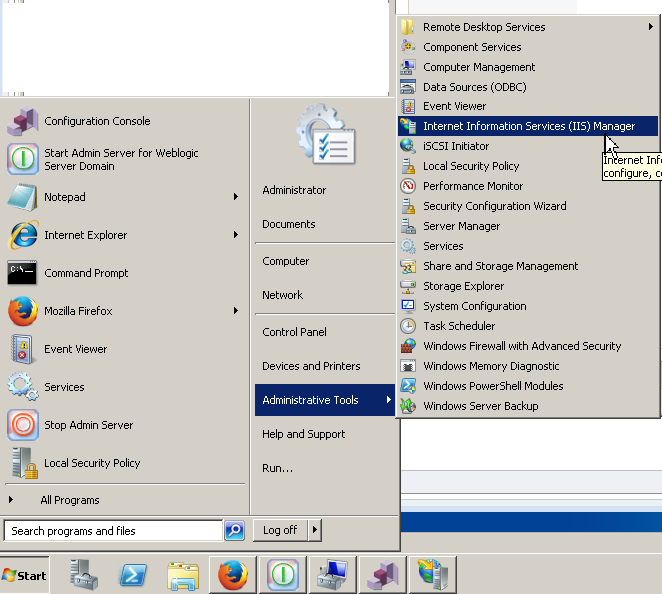The height and width of the screenshot is (594, 662).
Task: Expand Notepad recent items arrow
Action: click(x=236, y=197)
